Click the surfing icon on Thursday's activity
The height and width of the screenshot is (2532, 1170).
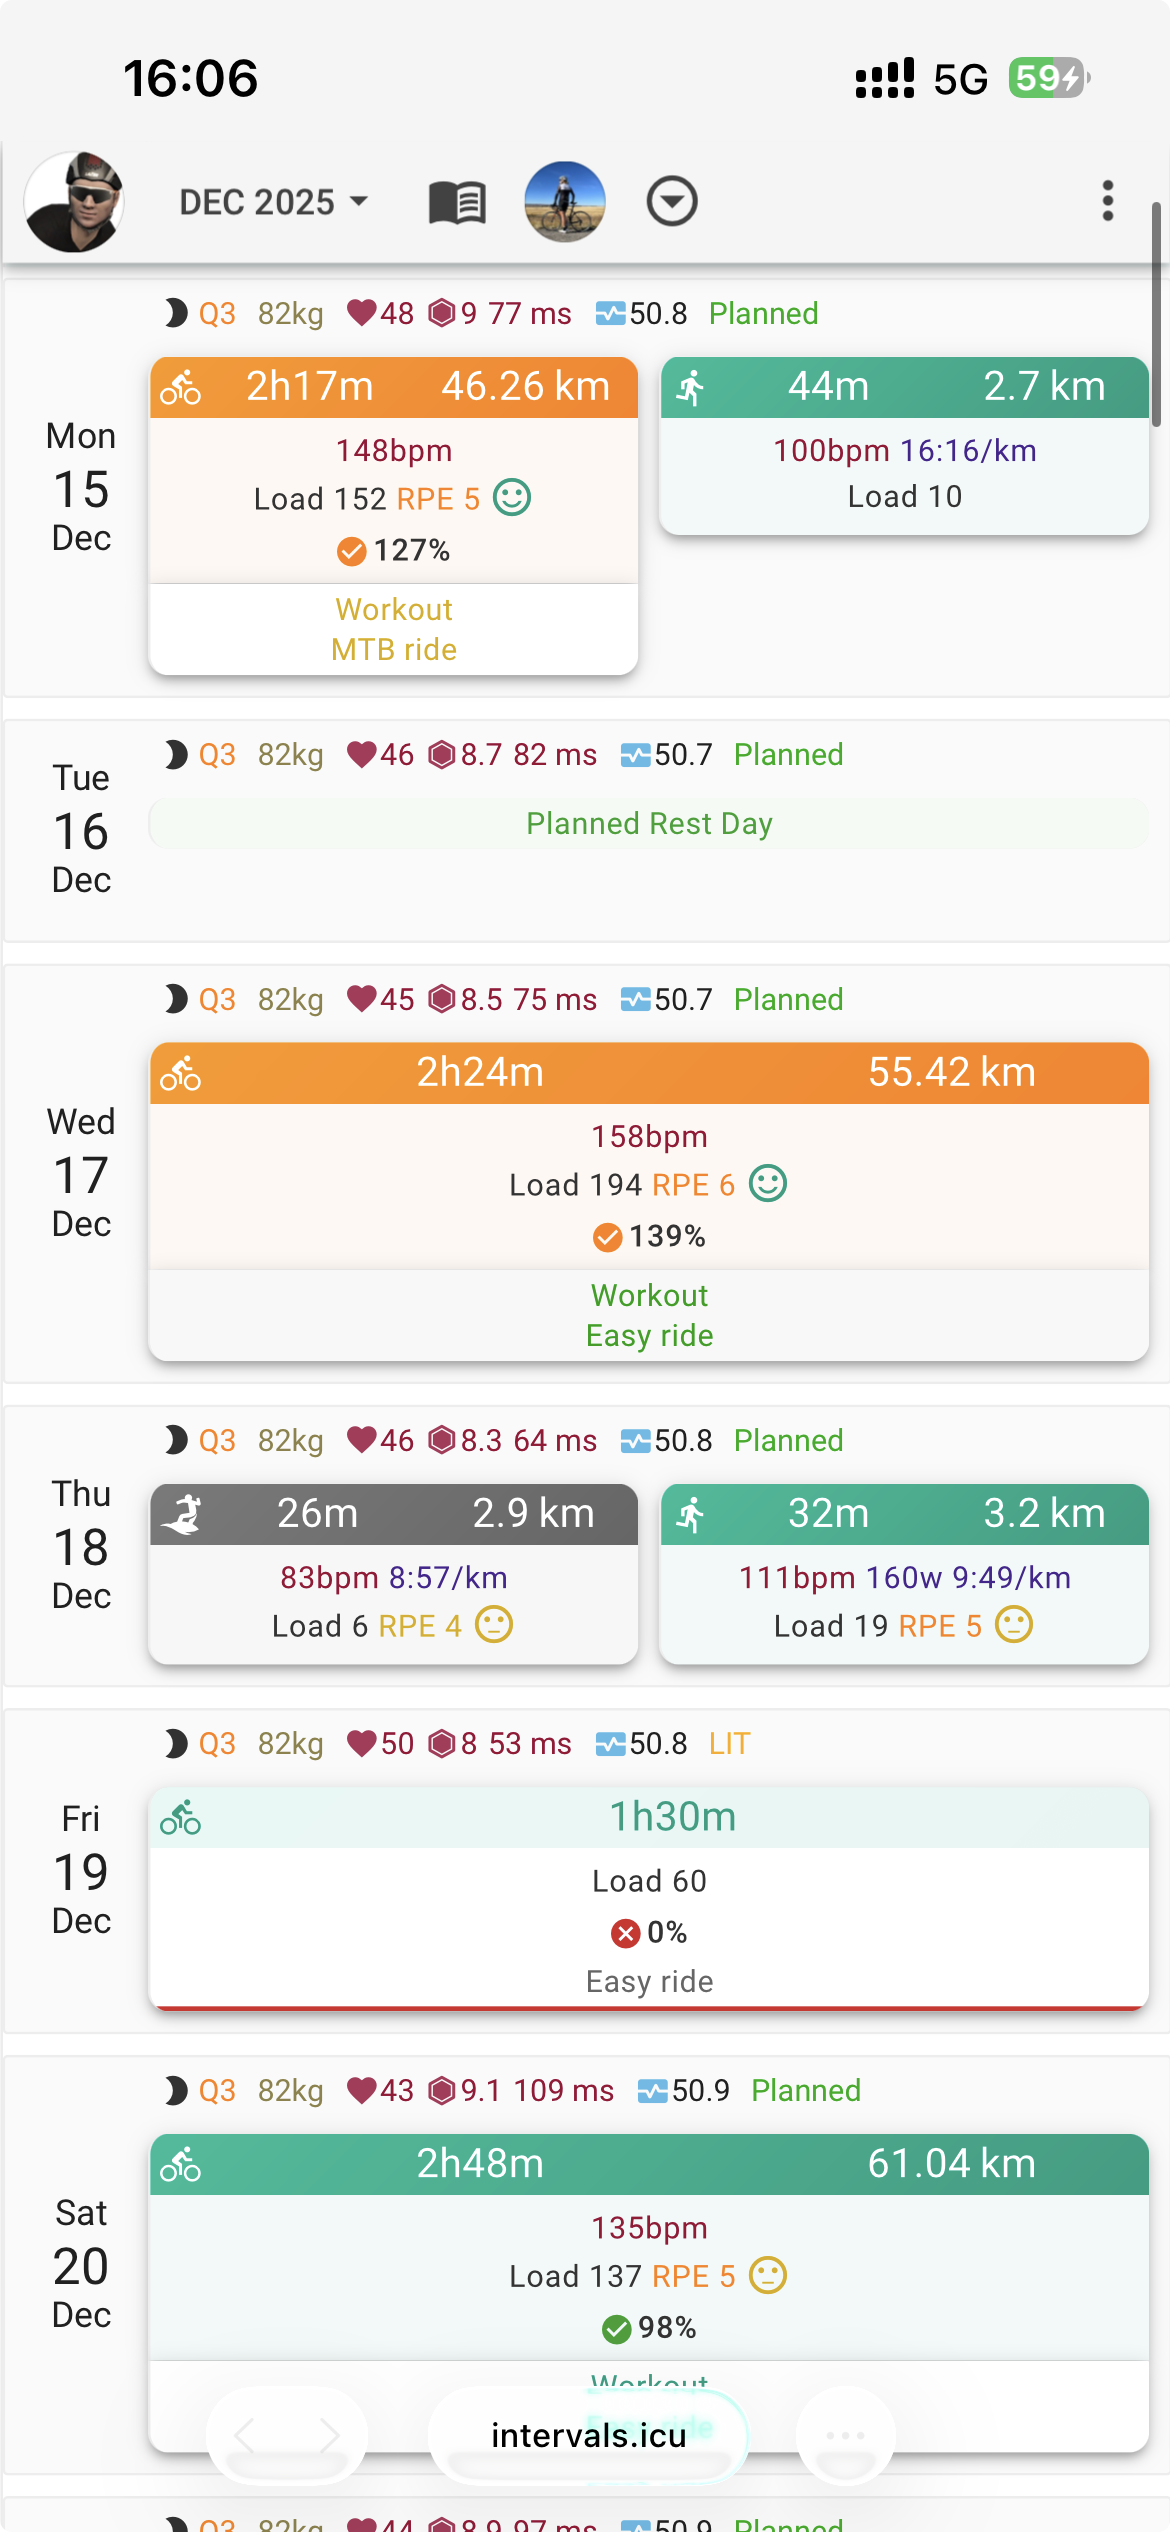click(184, 1515)
